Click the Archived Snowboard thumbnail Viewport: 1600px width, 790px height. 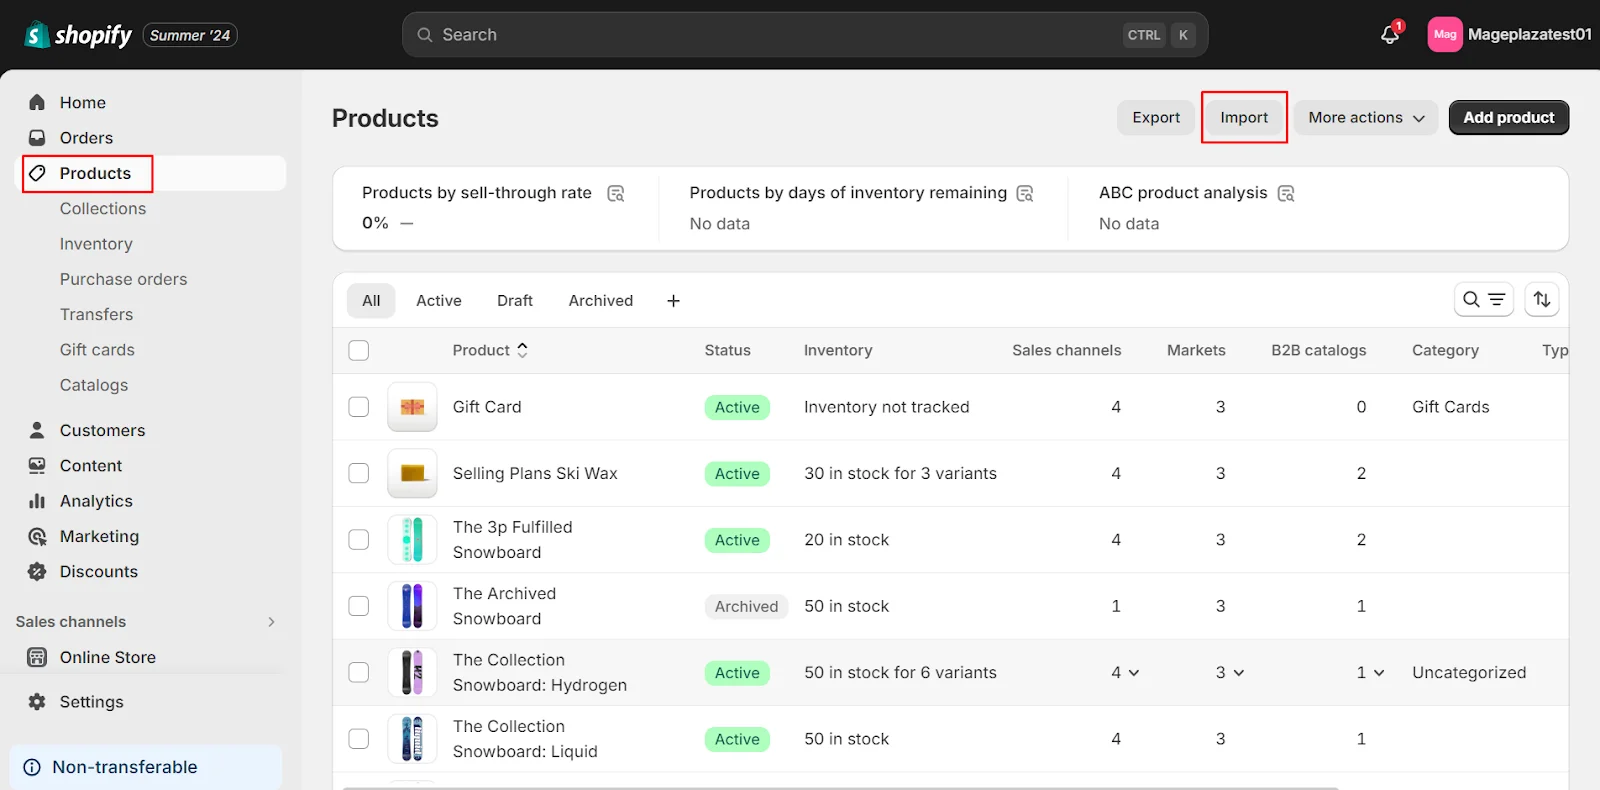click(x=412, y=606)
